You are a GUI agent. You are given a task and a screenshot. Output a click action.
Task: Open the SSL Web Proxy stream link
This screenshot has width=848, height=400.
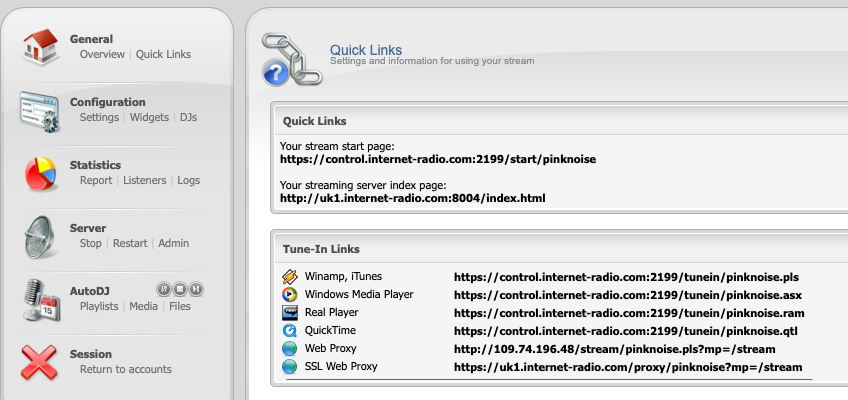tap(627, 367)
